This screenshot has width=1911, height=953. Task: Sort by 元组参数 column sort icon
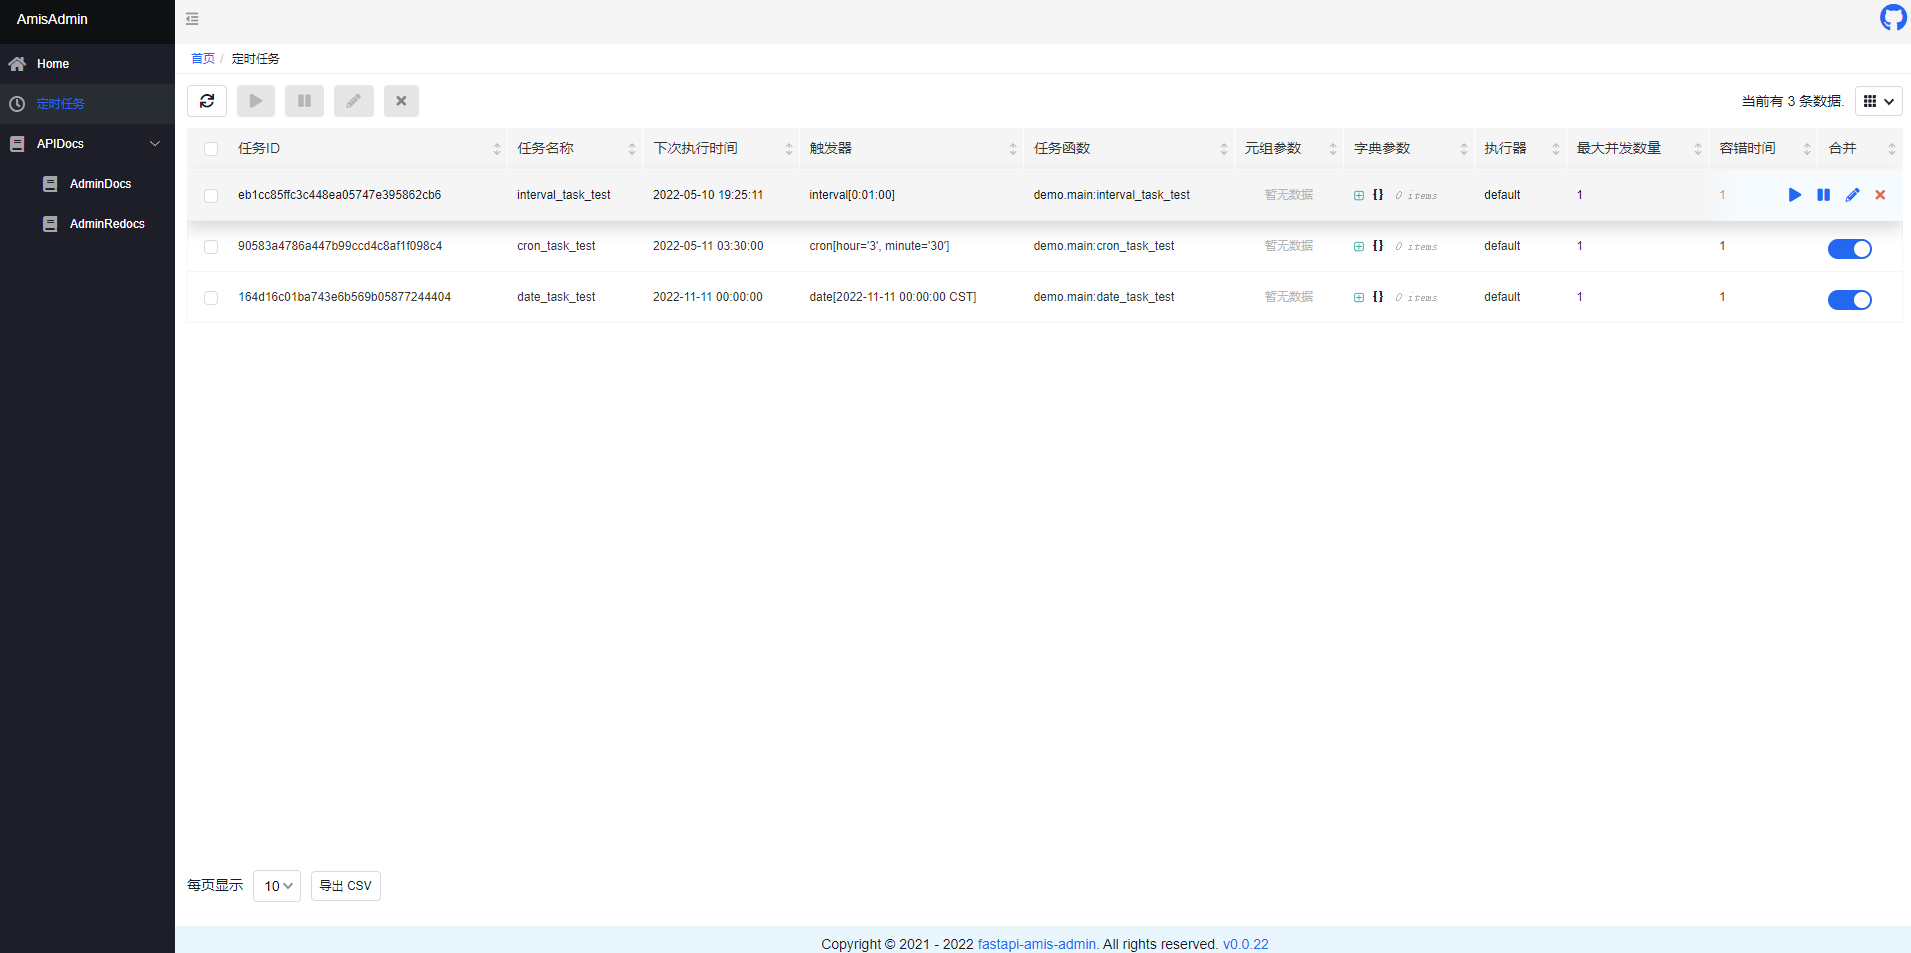click(1333, 149)
